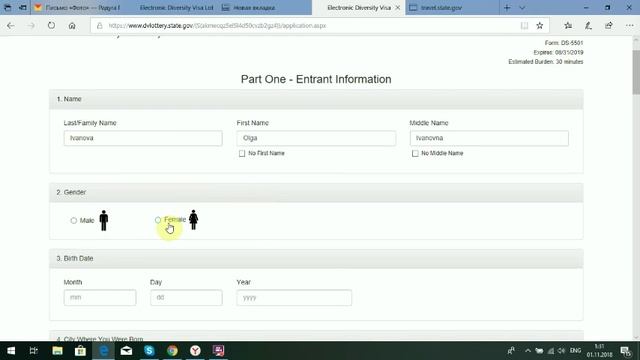Go back to the previous page
640x360 pixels.
pyautogui.click(x=11, y=25)
